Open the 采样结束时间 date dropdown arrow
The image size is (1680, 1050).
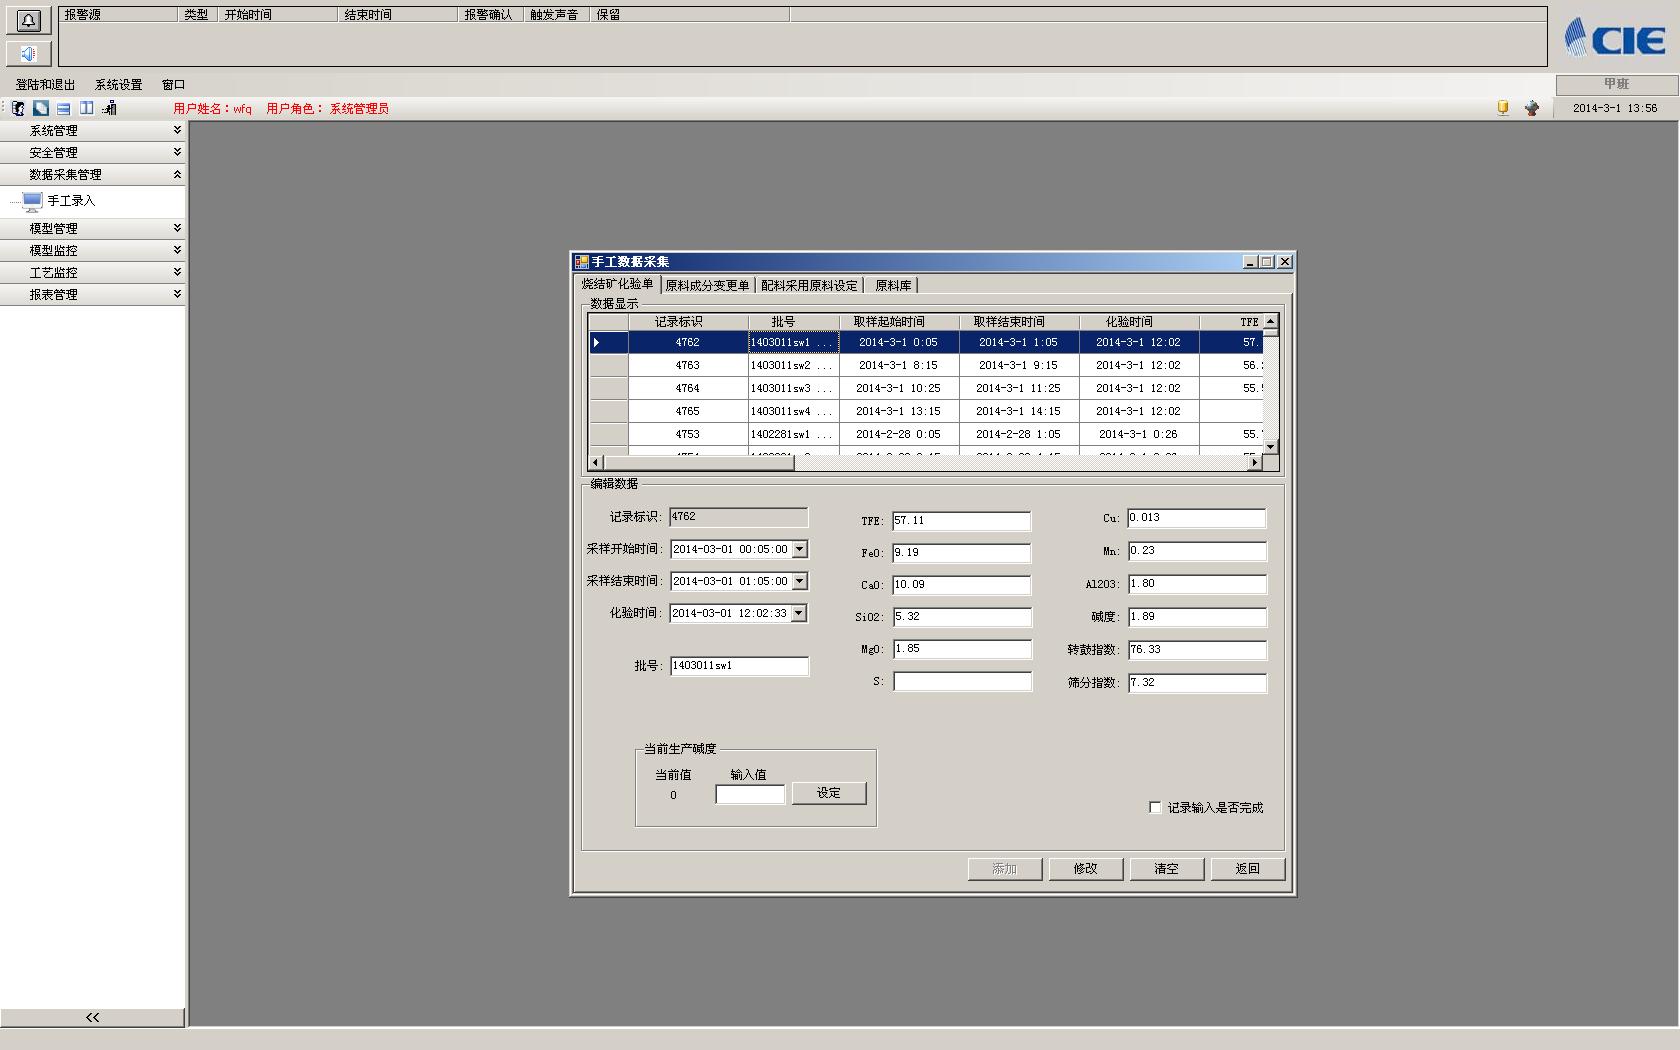tap(799, 581)
